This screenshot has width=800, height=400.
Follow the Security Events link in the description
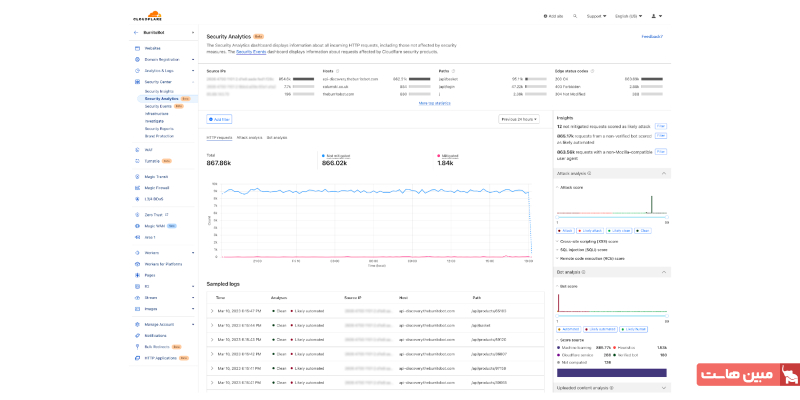pos(251,52)
